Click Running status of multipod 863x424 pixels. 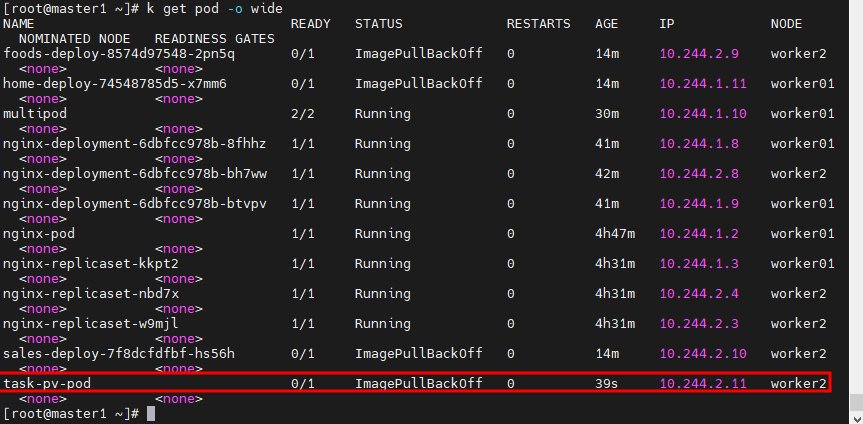(383, 114)
